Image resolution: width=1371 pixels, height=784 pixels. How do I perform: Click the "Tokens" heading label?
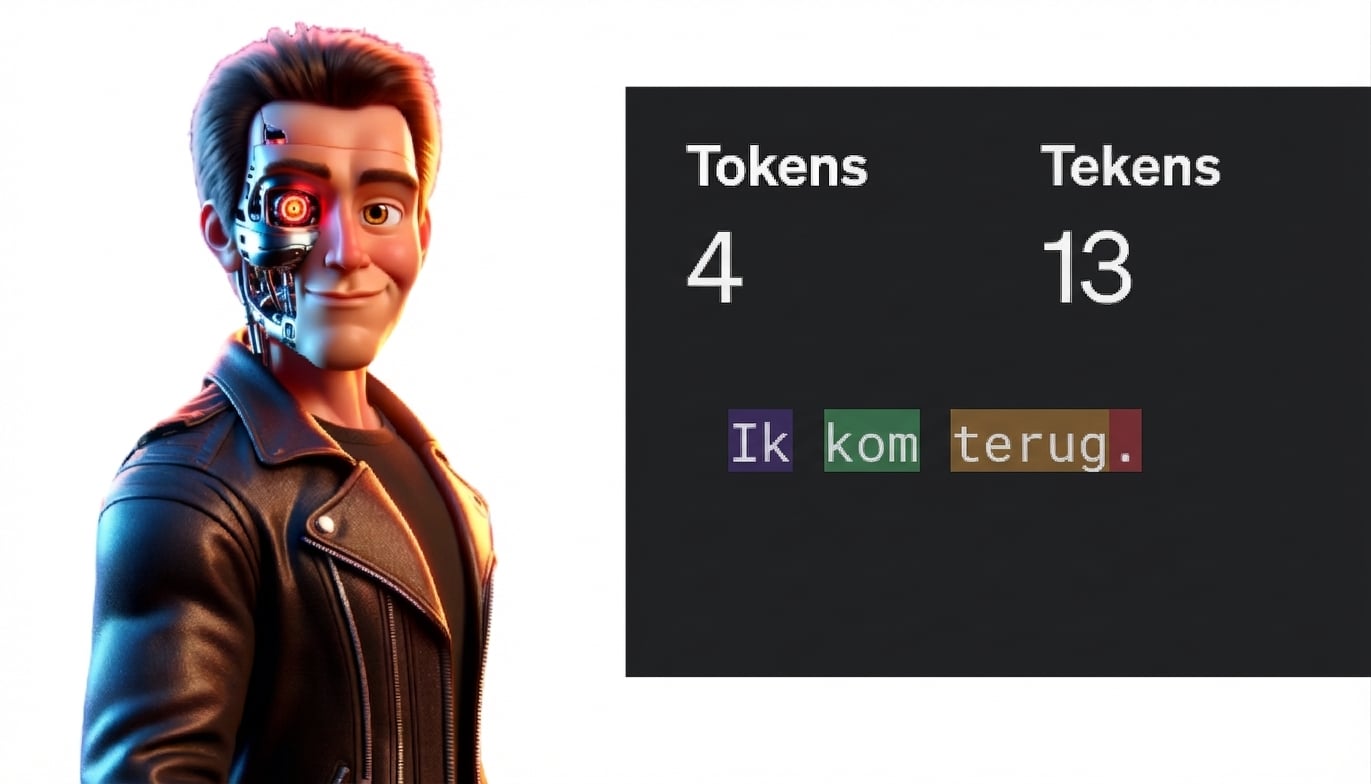tap(777, 166)
